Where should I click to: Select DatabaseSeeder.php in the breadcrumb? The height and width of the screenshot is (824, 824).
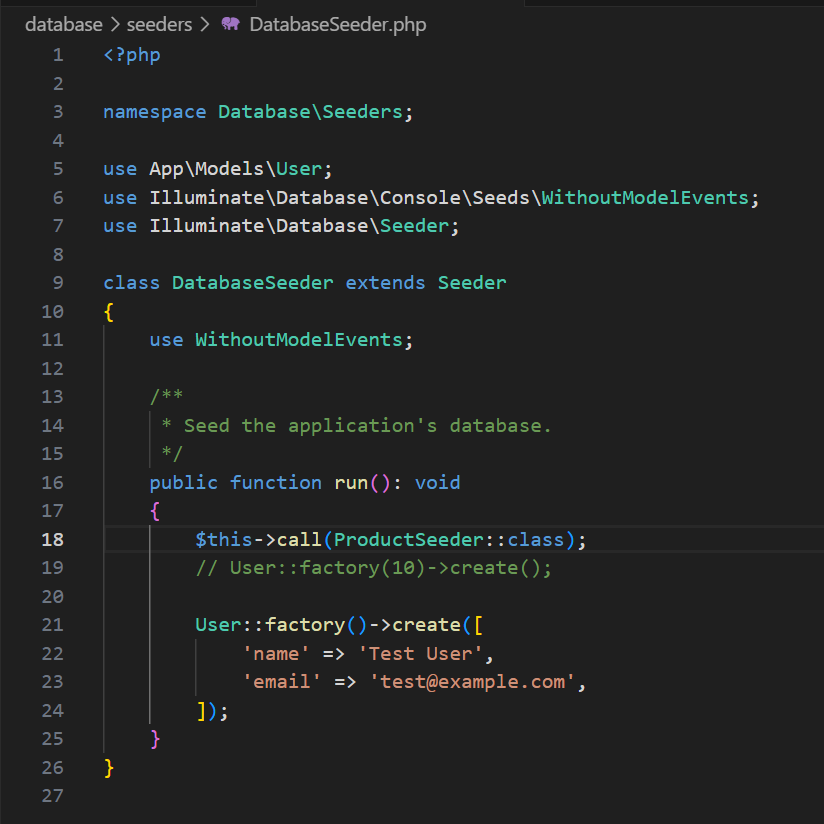pyautogui.click(x=337, y=24)
